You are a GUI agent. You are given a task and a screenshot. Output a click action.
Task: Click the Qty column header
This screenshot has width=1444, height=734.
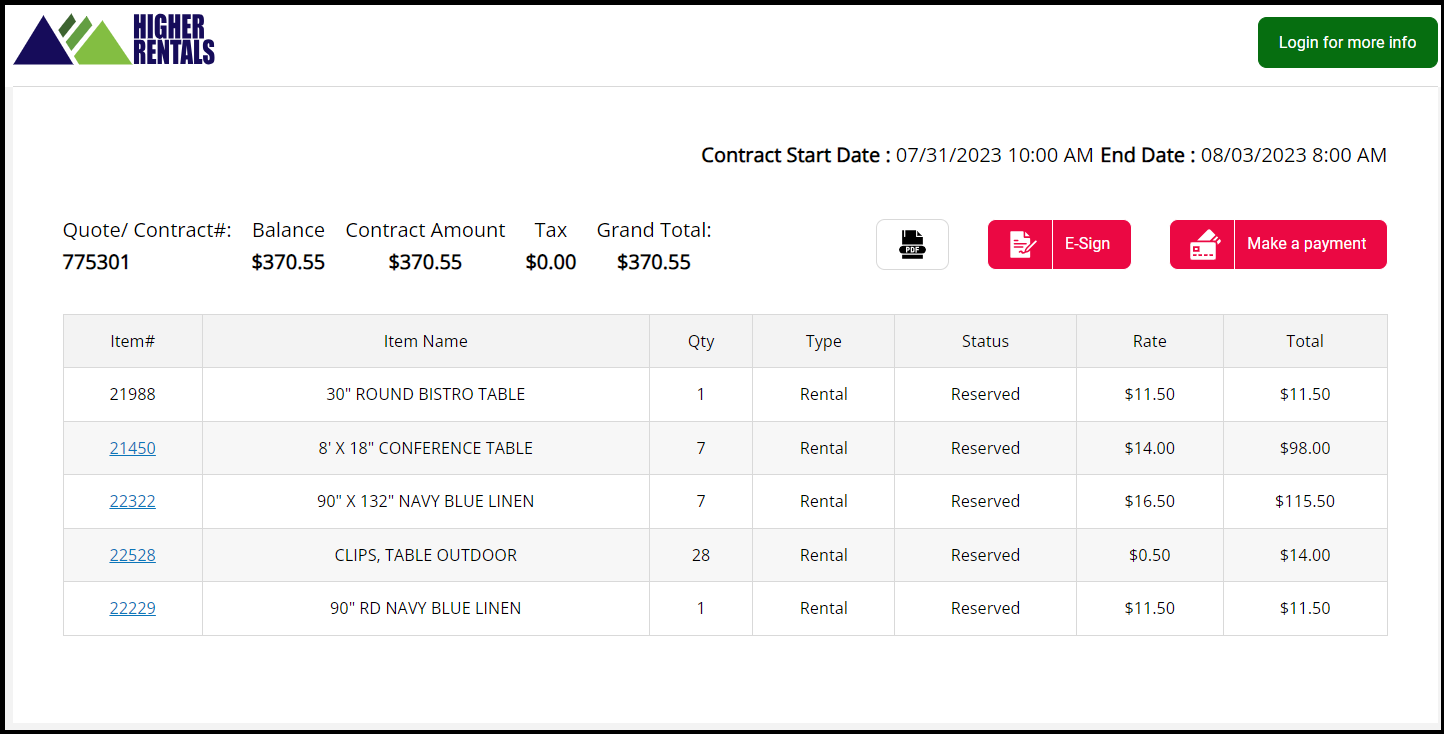[x=701, y=341]
